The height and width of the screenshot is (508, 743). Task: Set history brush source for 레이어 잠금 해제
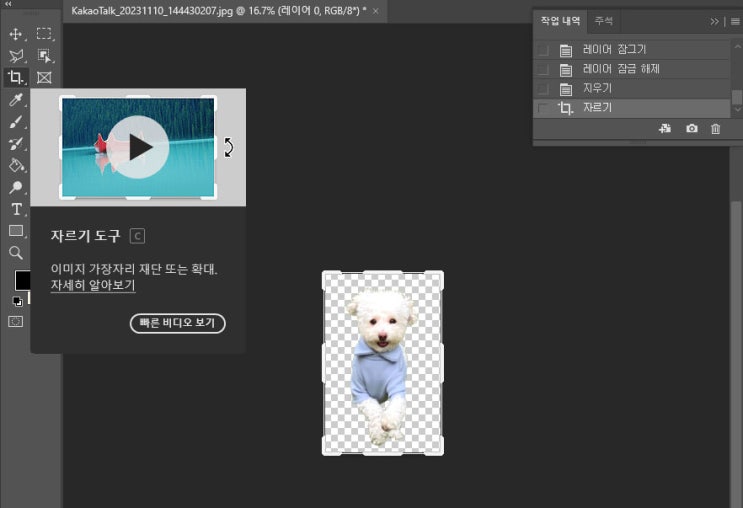point(544,69)
